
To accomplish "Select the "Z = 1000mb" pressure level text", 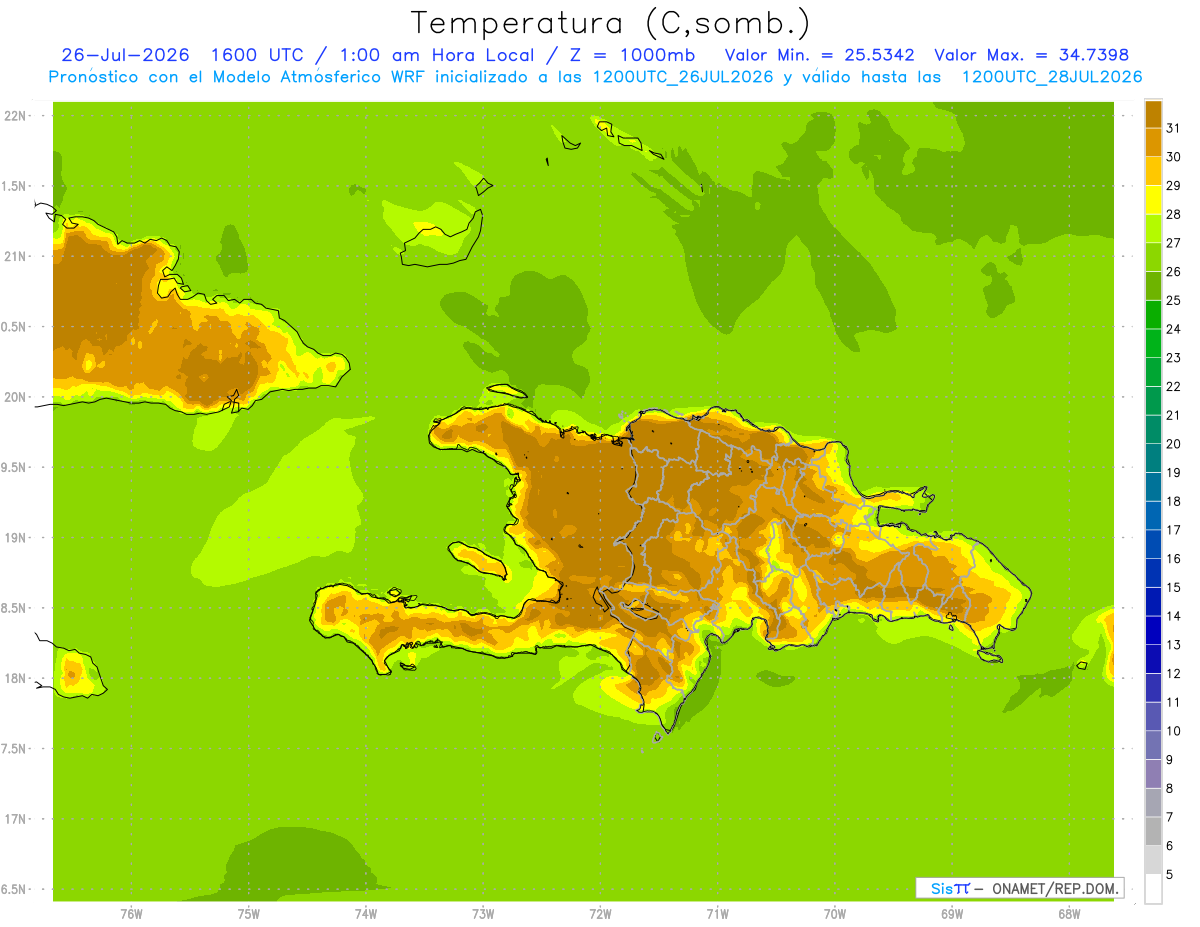I will pyautogui.click(x=635, y=55).
